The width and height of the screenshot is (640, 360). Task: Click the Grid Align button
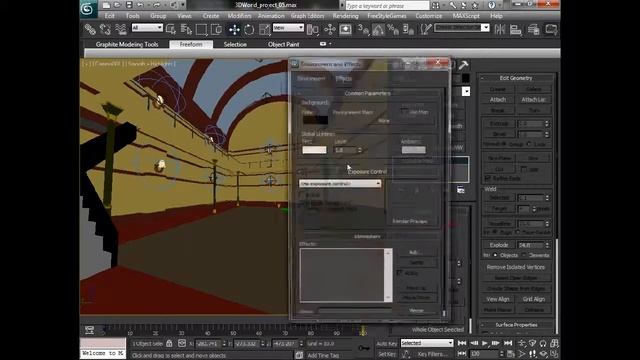tap(533, 299)
